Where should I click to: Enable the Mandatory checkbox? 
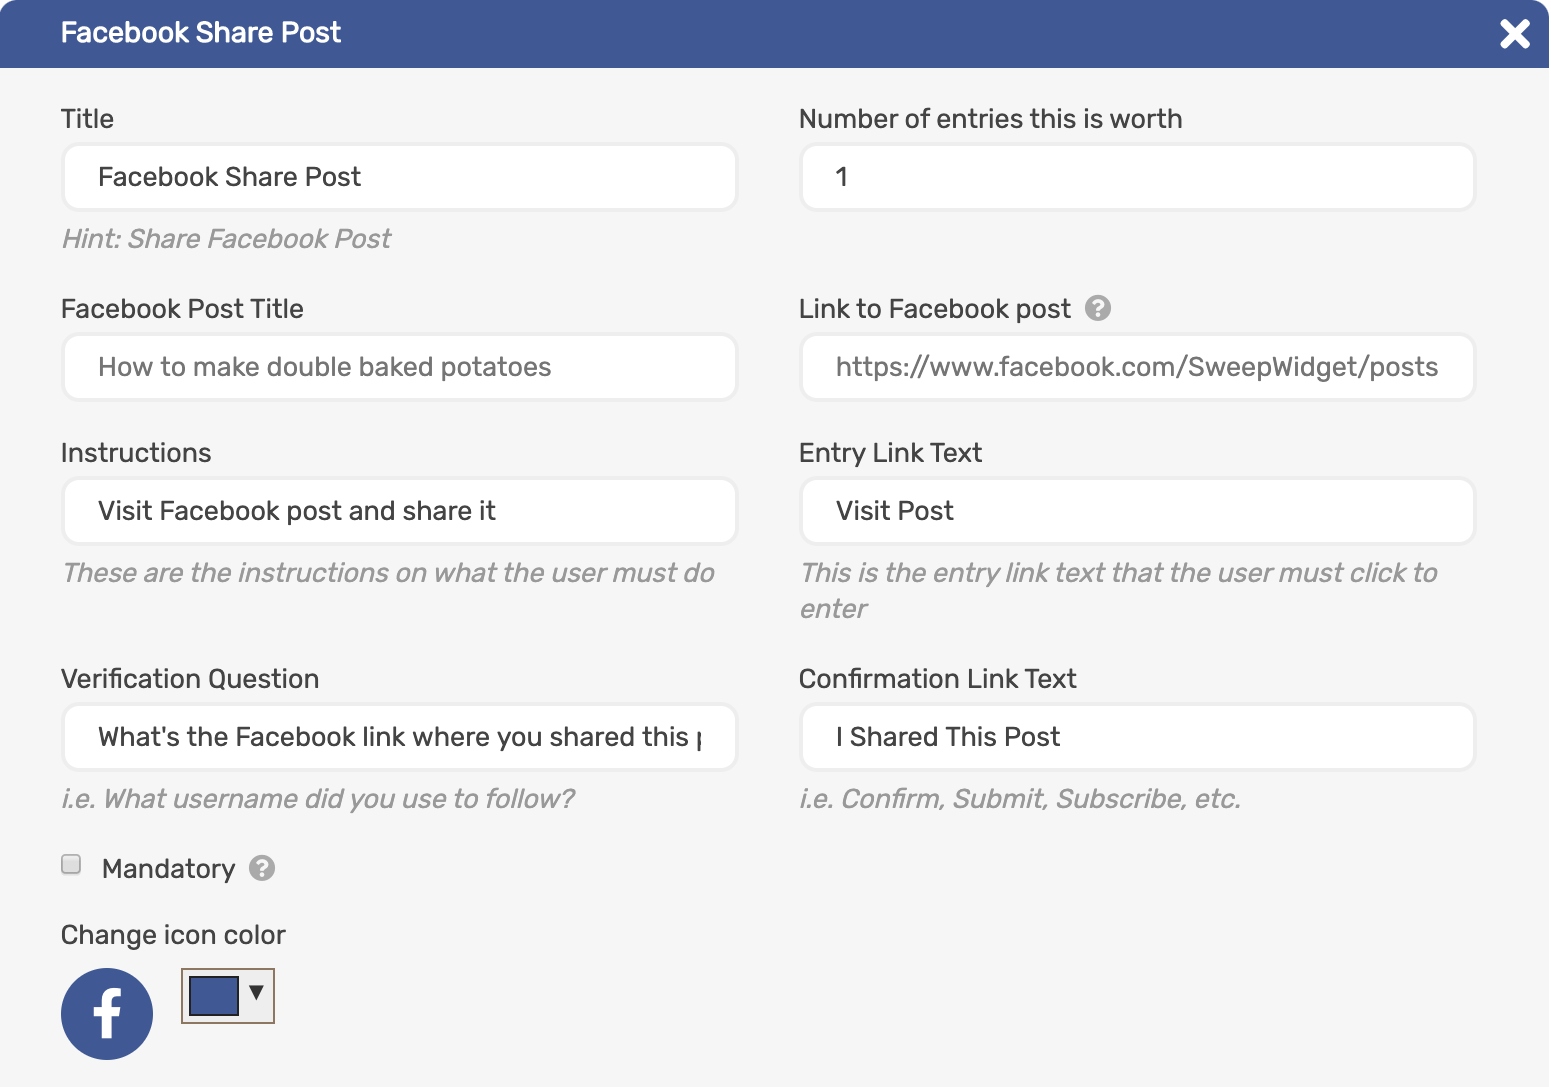click(70, 863)
